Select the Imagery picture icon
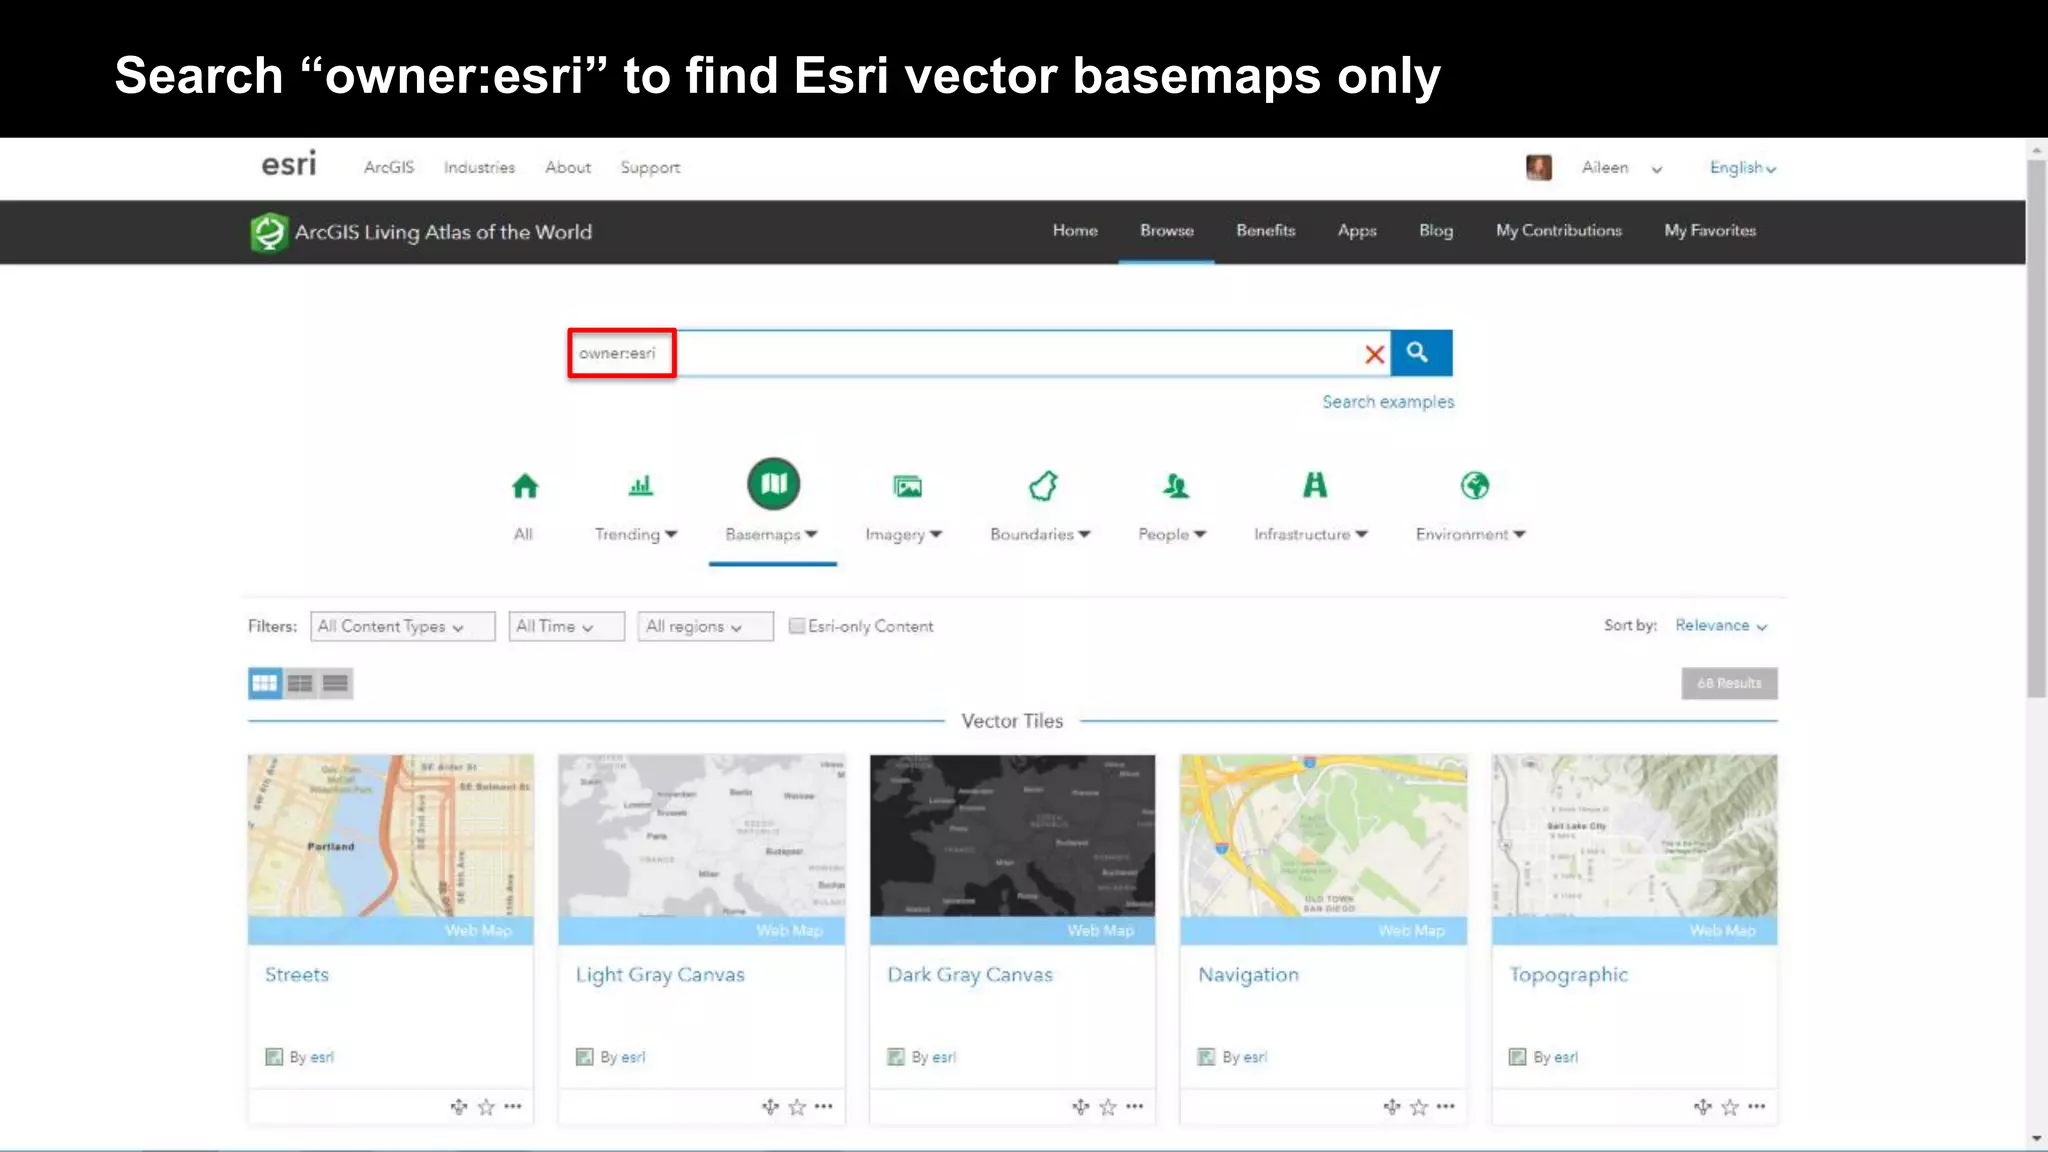The width and height of the screenshot is (2048, 1152). pos(907,486)
